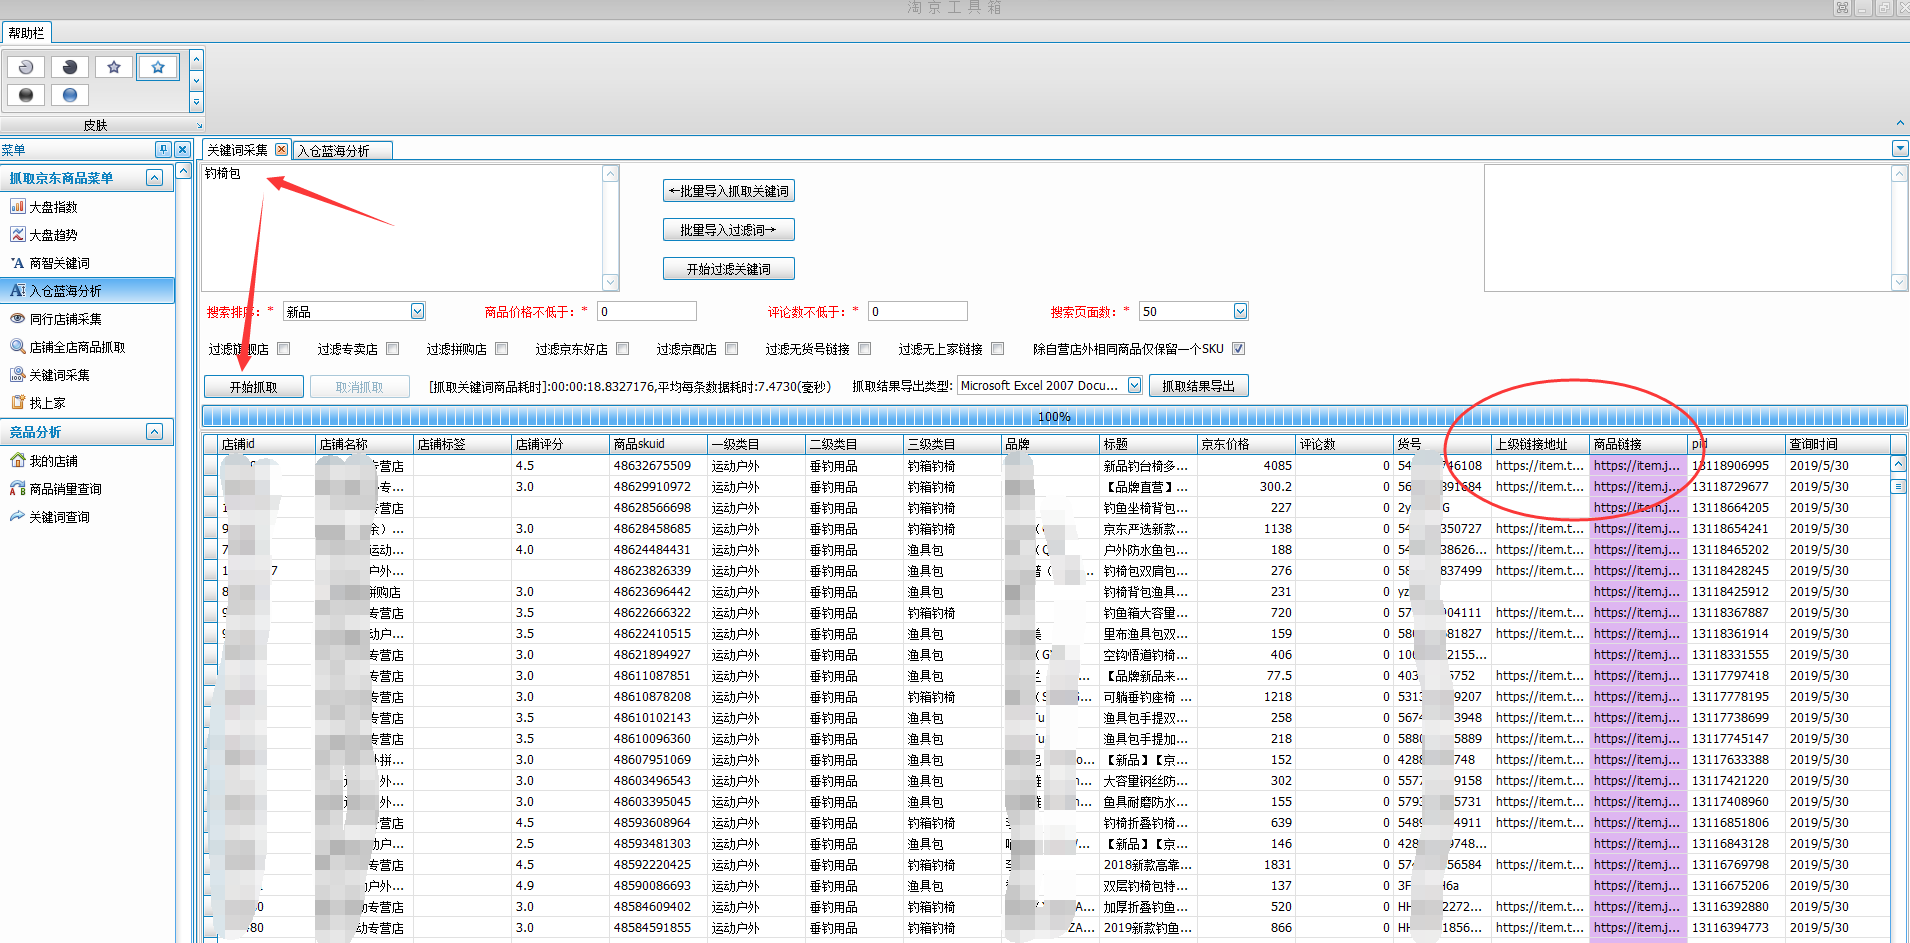This screenshot has width=1910, height=943.
Task: Click the 100% progress bar
Action: click(1054, 416)
